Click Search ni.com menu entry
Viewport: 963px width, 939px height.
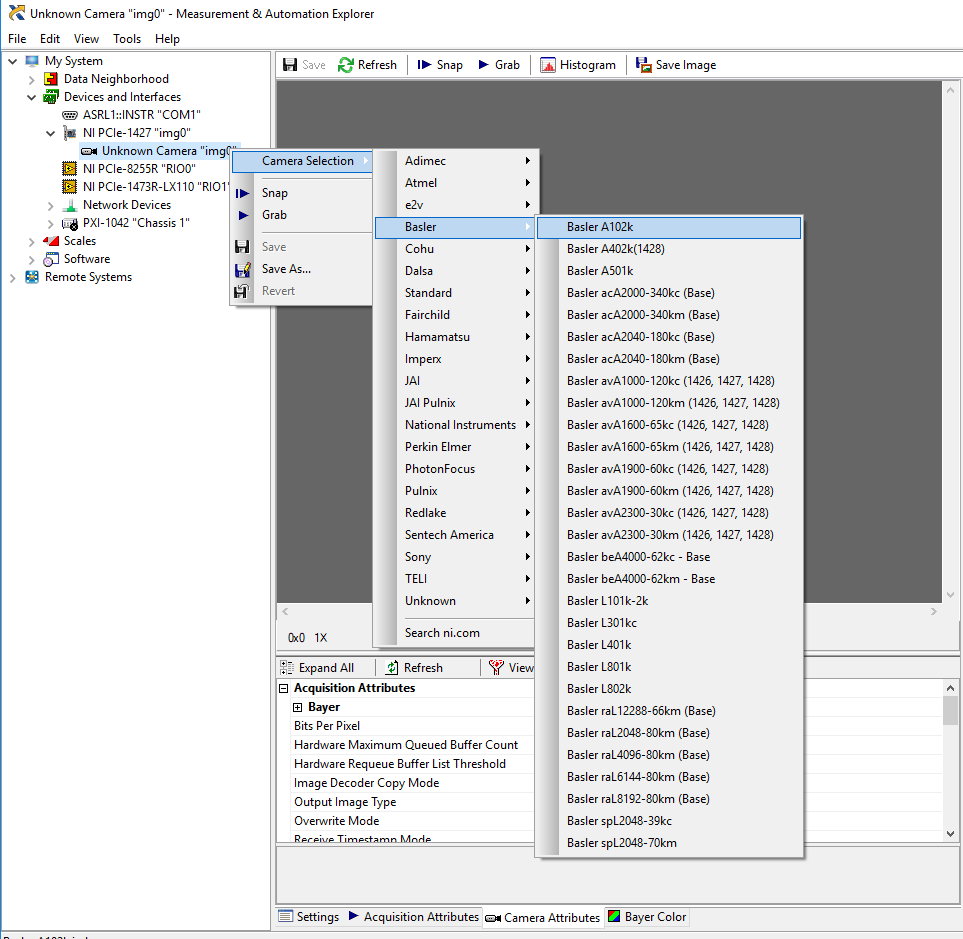point(442,632)
